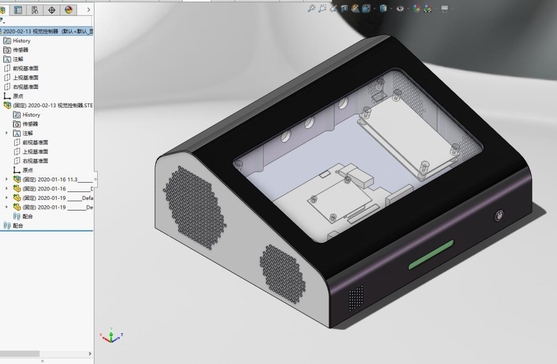The width and height of the screenshot is (557, 364).
Task: Switch to the PropertyManager tab
Action: click(x=18, y=10)
